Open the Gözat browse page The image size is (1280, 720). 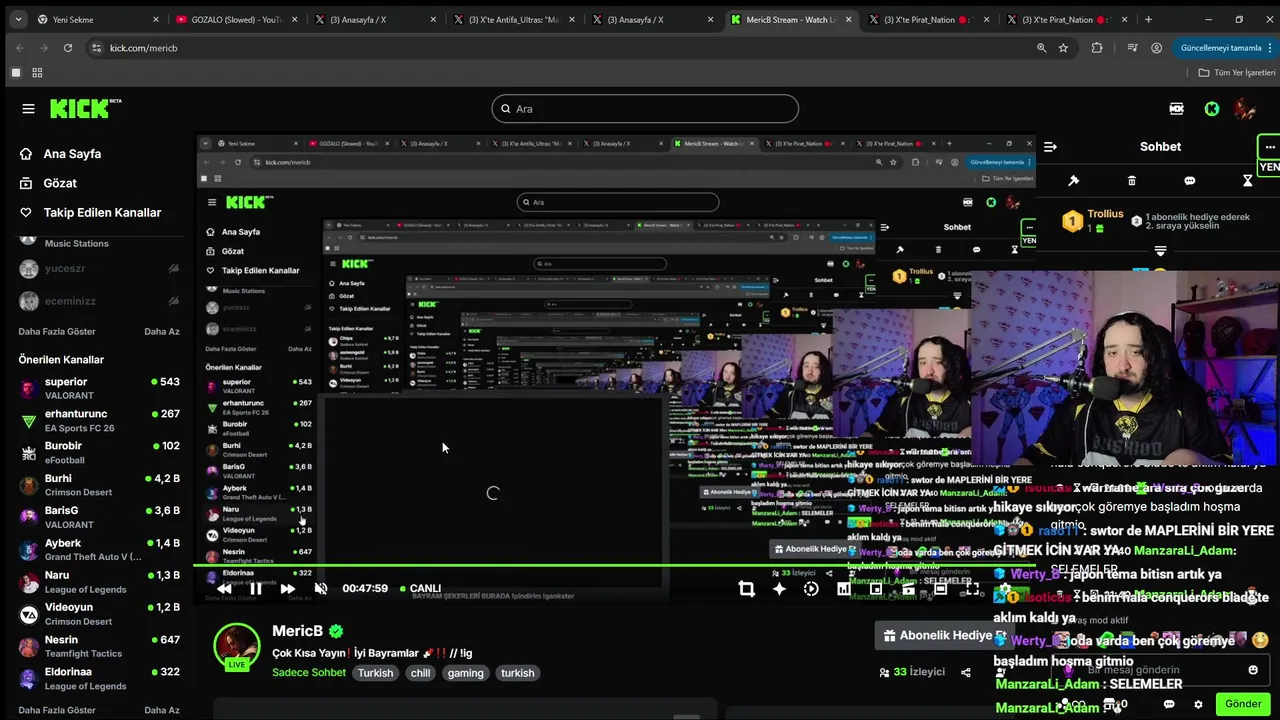60,183
